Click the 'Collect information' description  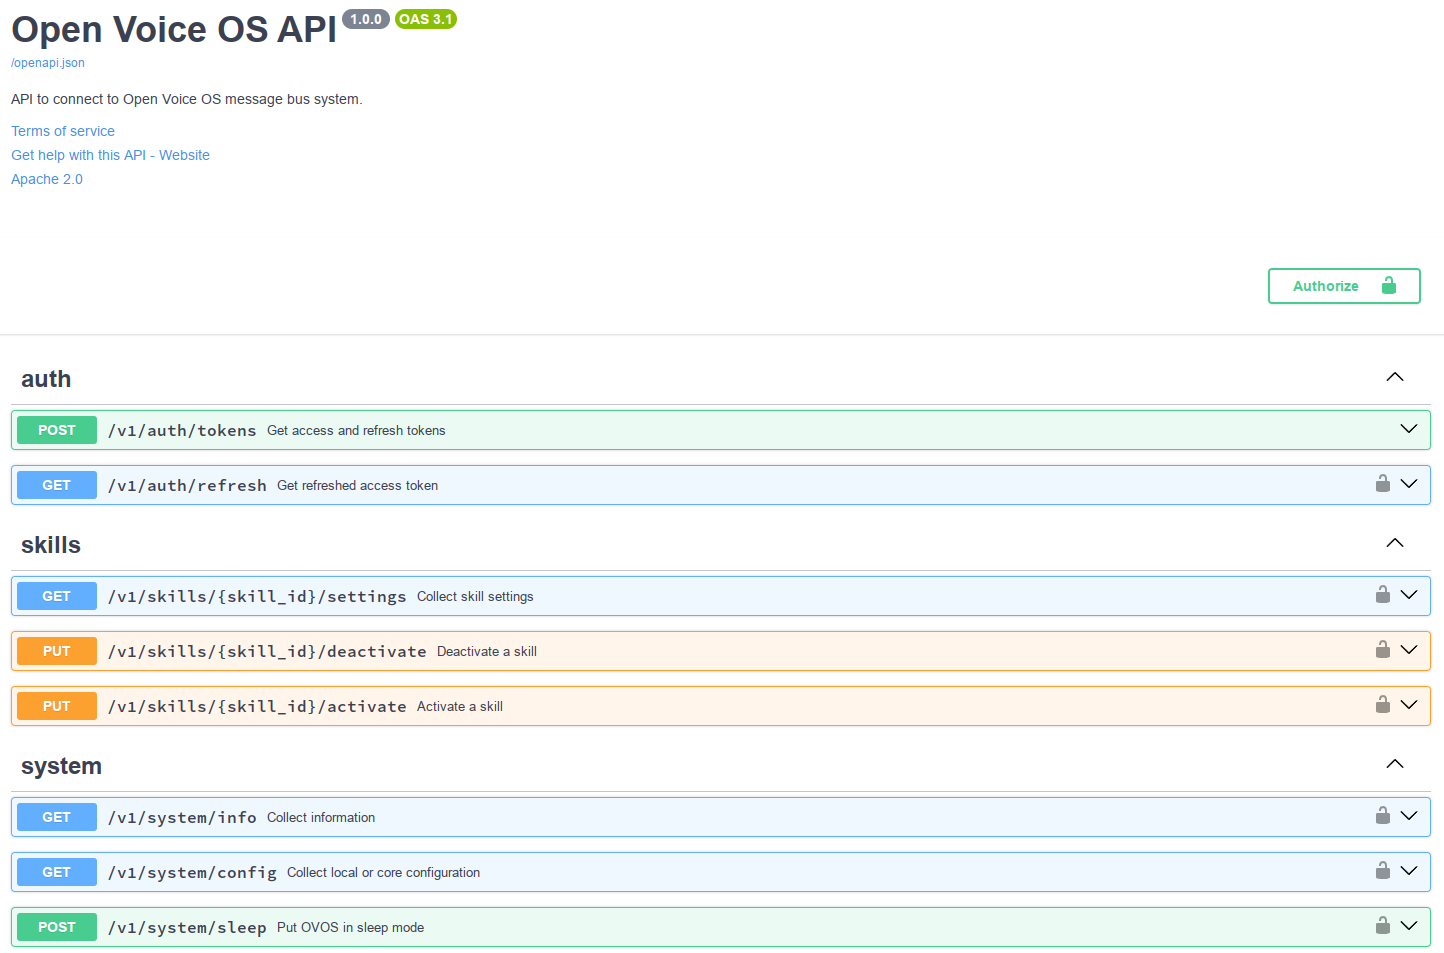click(x=321, y=817)
